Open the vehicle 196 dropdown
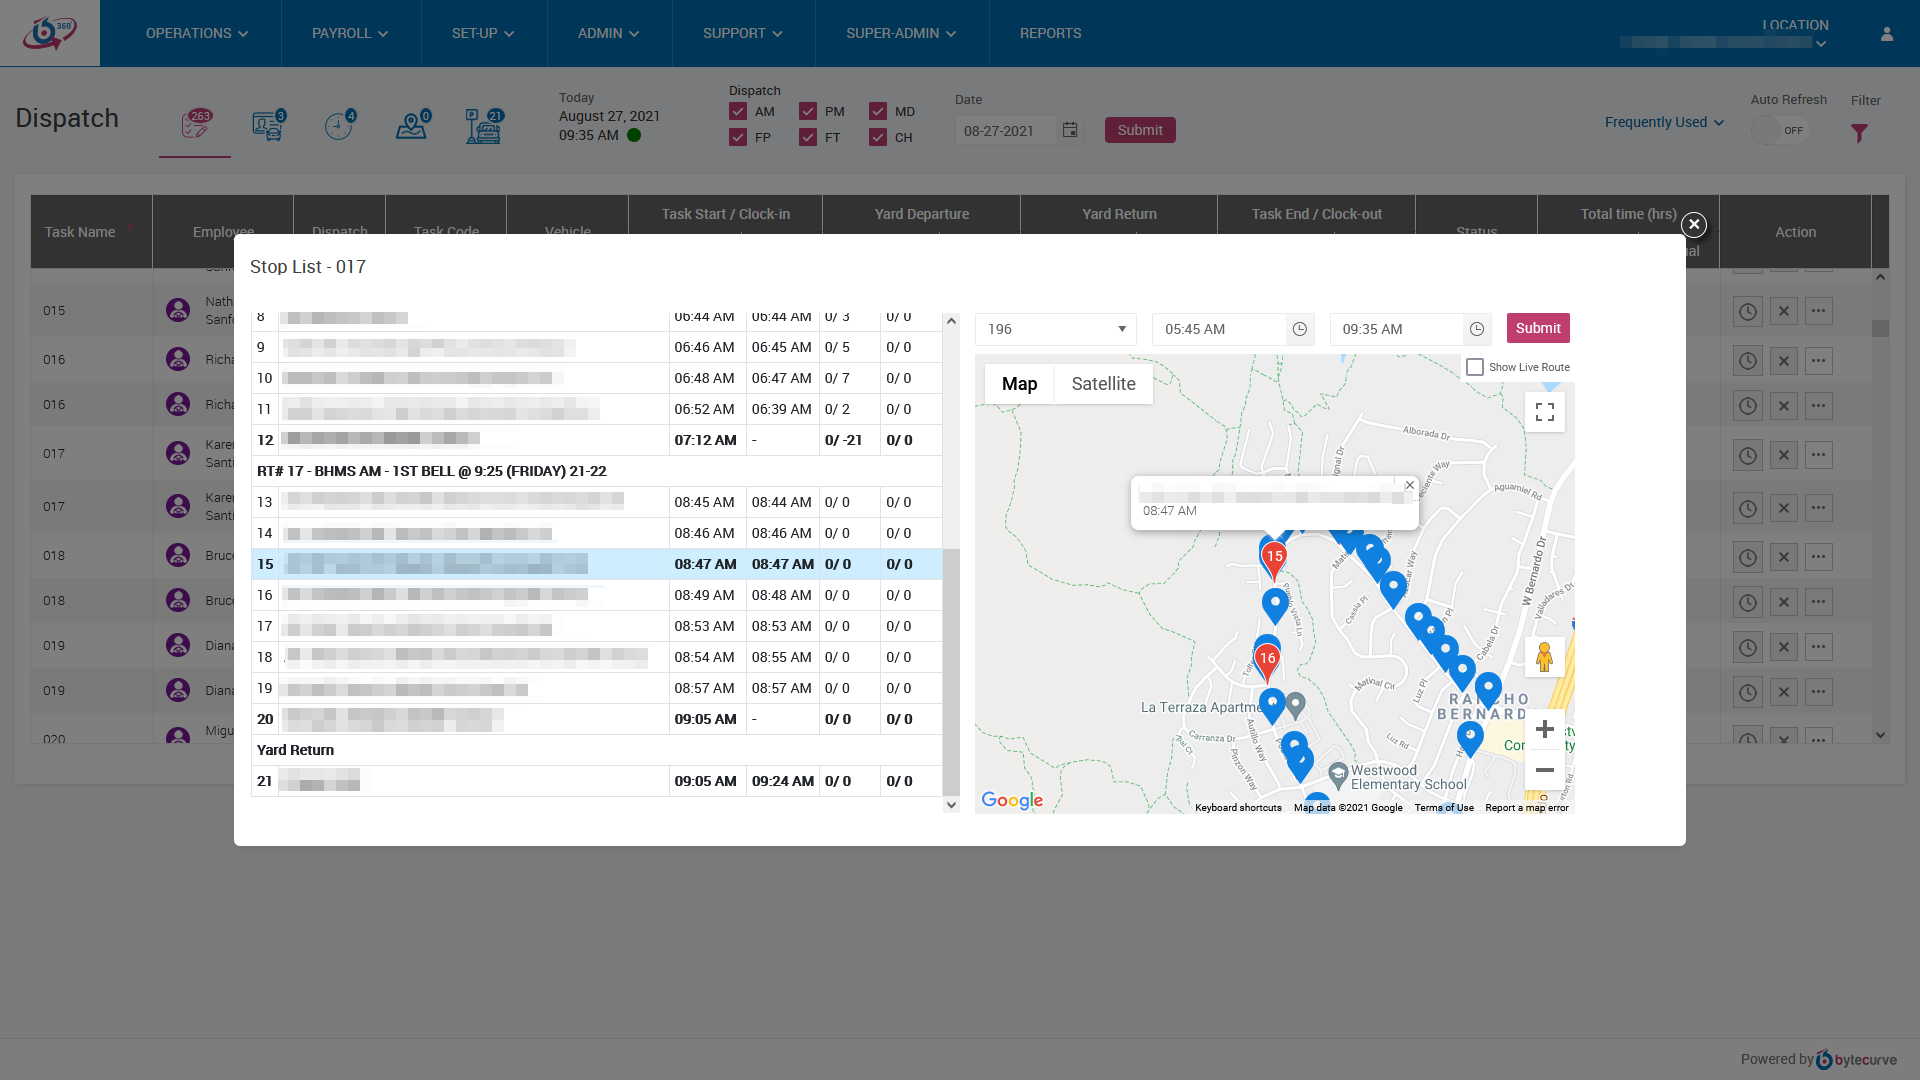 pyautogui.click(x=1055, y=329)
